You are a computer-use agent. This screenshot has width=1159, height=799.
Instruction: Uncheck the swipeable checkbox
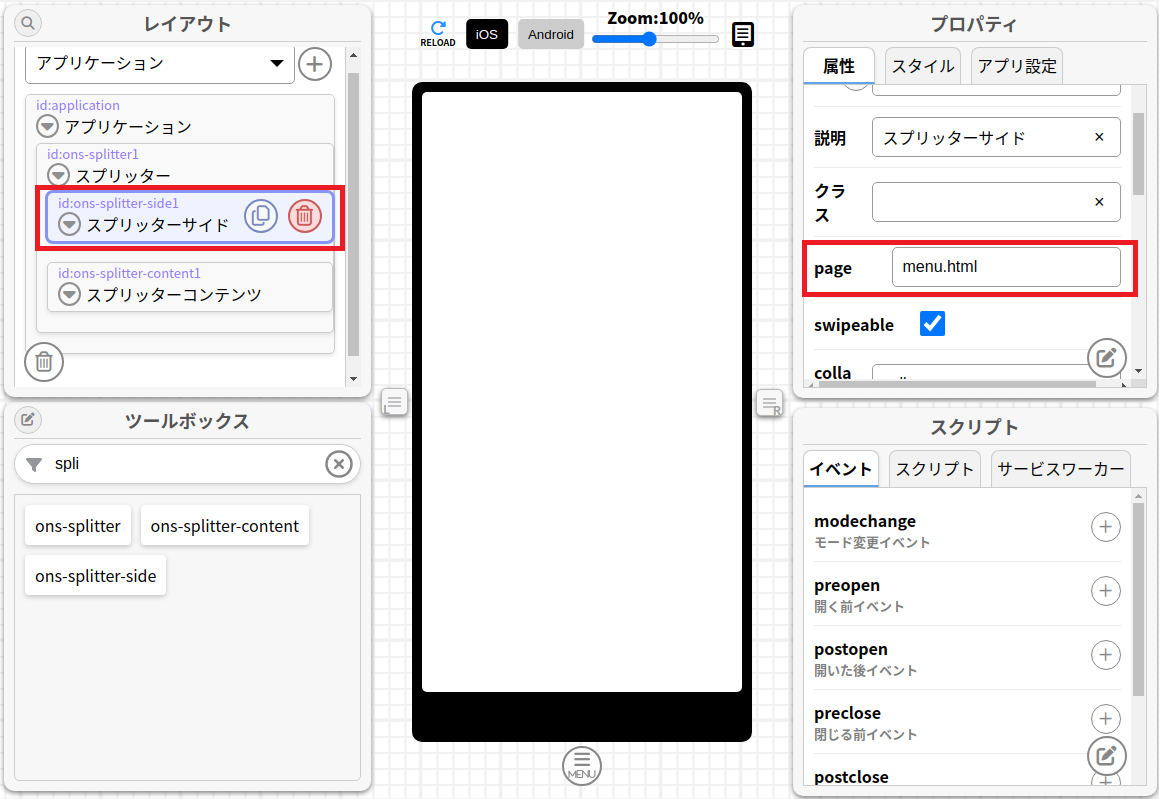(x=931, y=323)
